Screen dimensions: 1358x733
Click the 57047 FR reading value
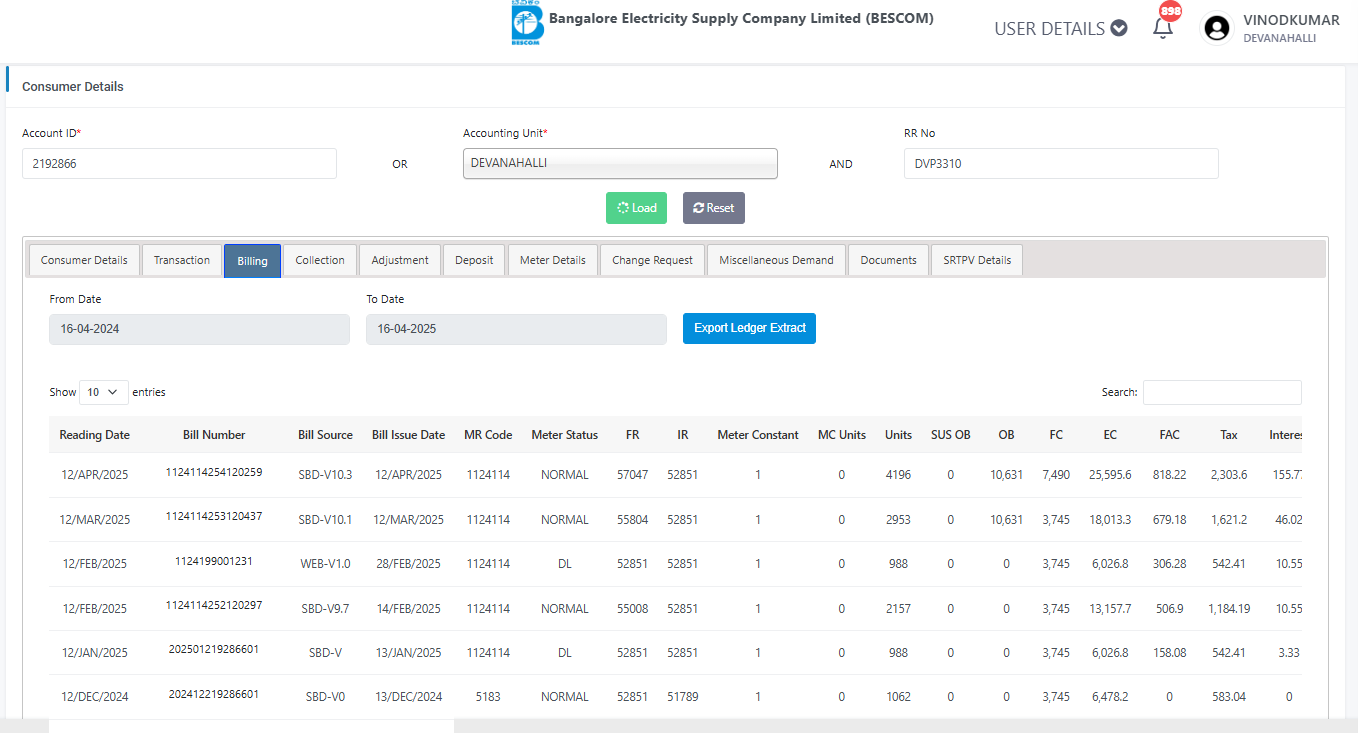coord(632,475)
